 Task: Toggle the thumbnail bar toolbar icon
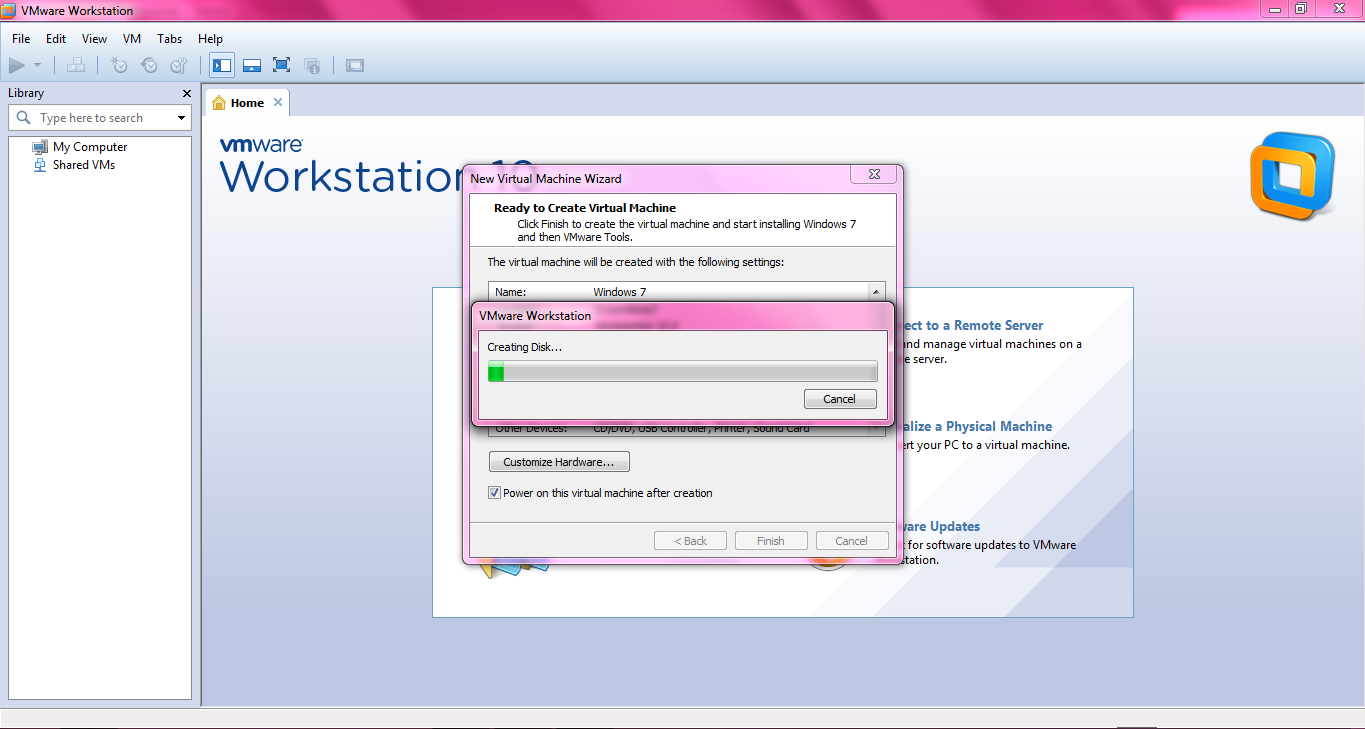click(252, 65)
